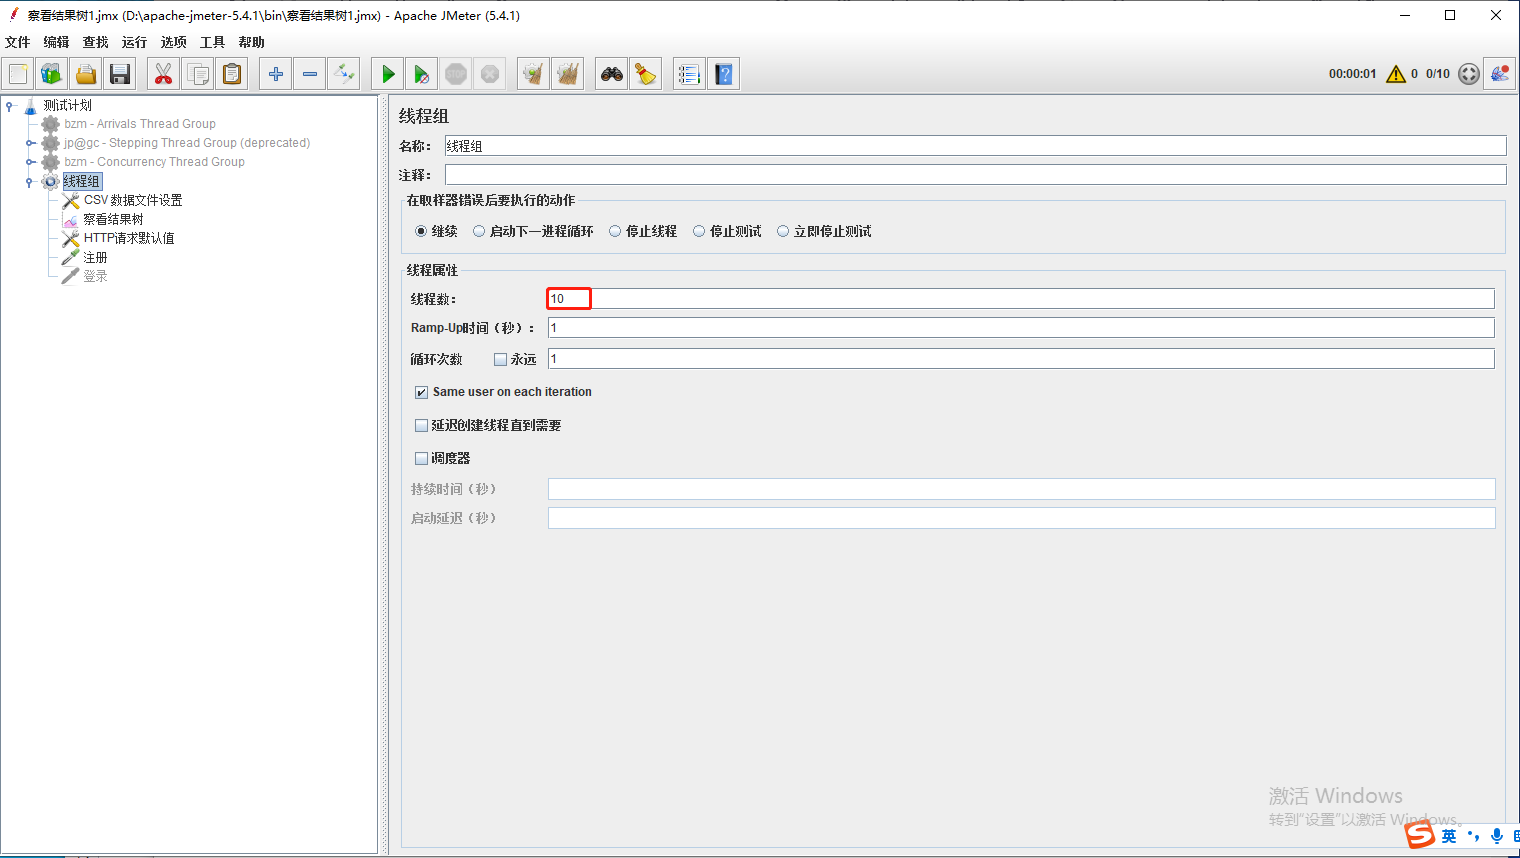
Task: Open the 工具 menu
Action: coord(213,42)
